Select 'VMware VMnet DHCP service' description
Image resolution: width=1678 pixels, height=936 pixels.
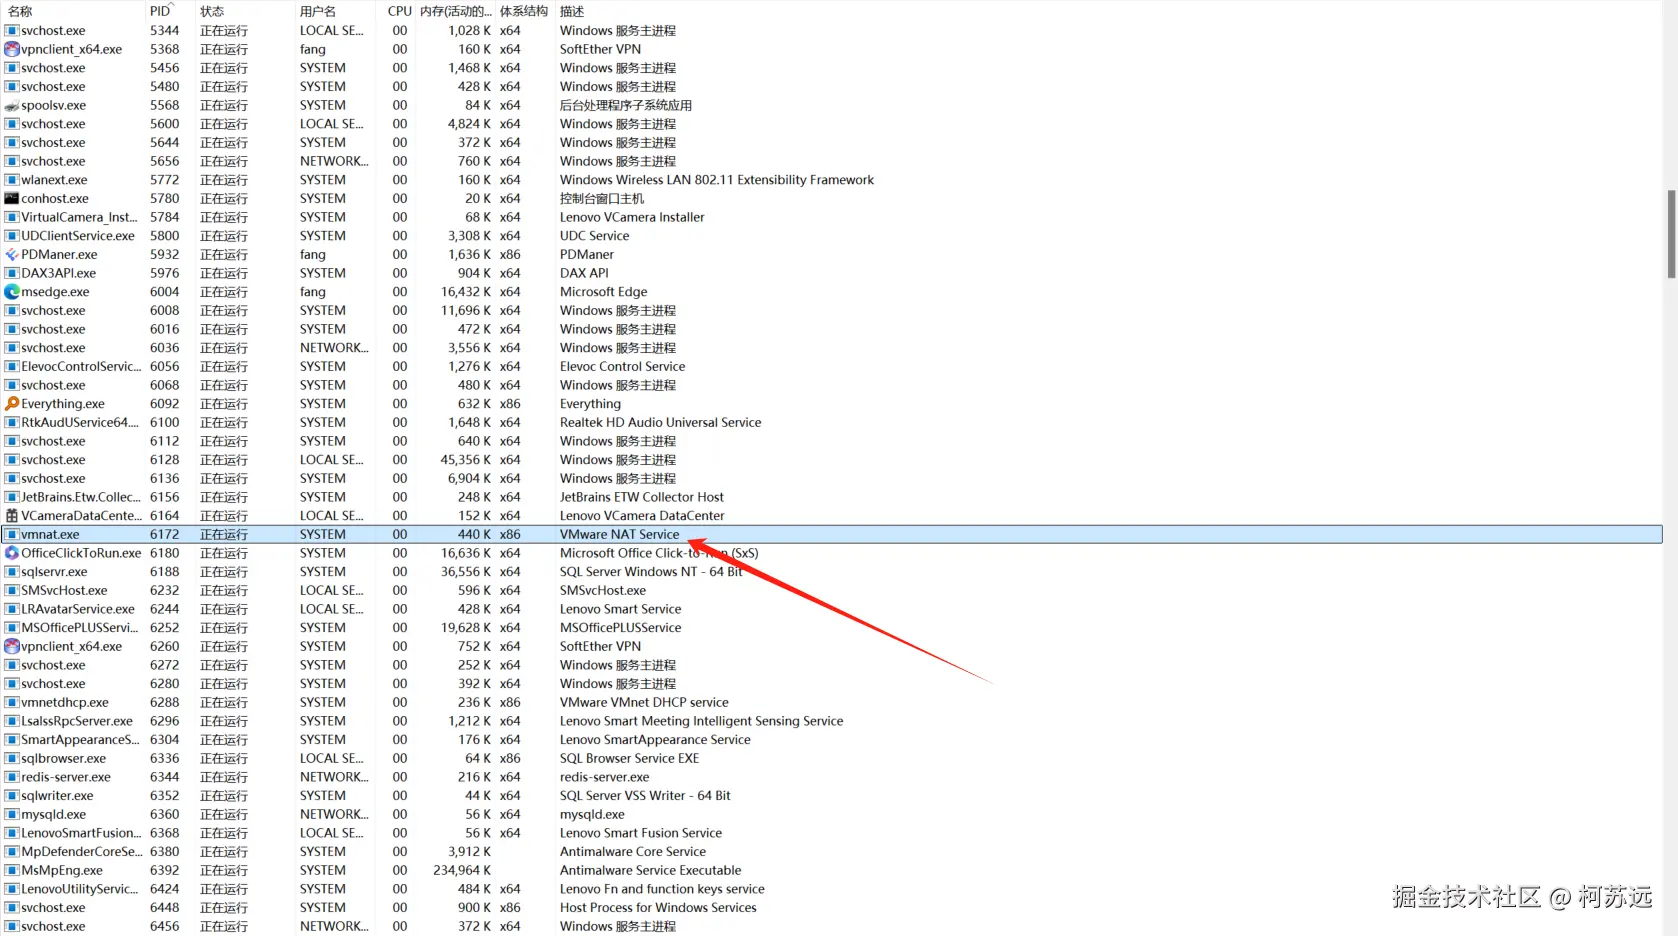click(645, 703)
